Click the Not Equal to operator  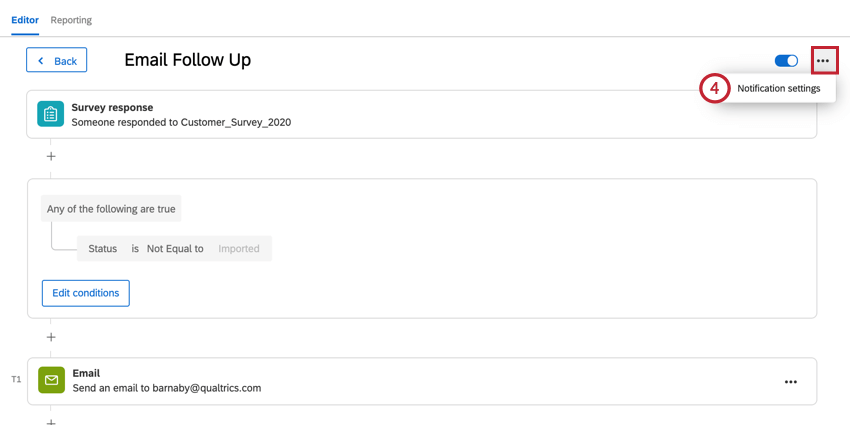click(175, 249)
